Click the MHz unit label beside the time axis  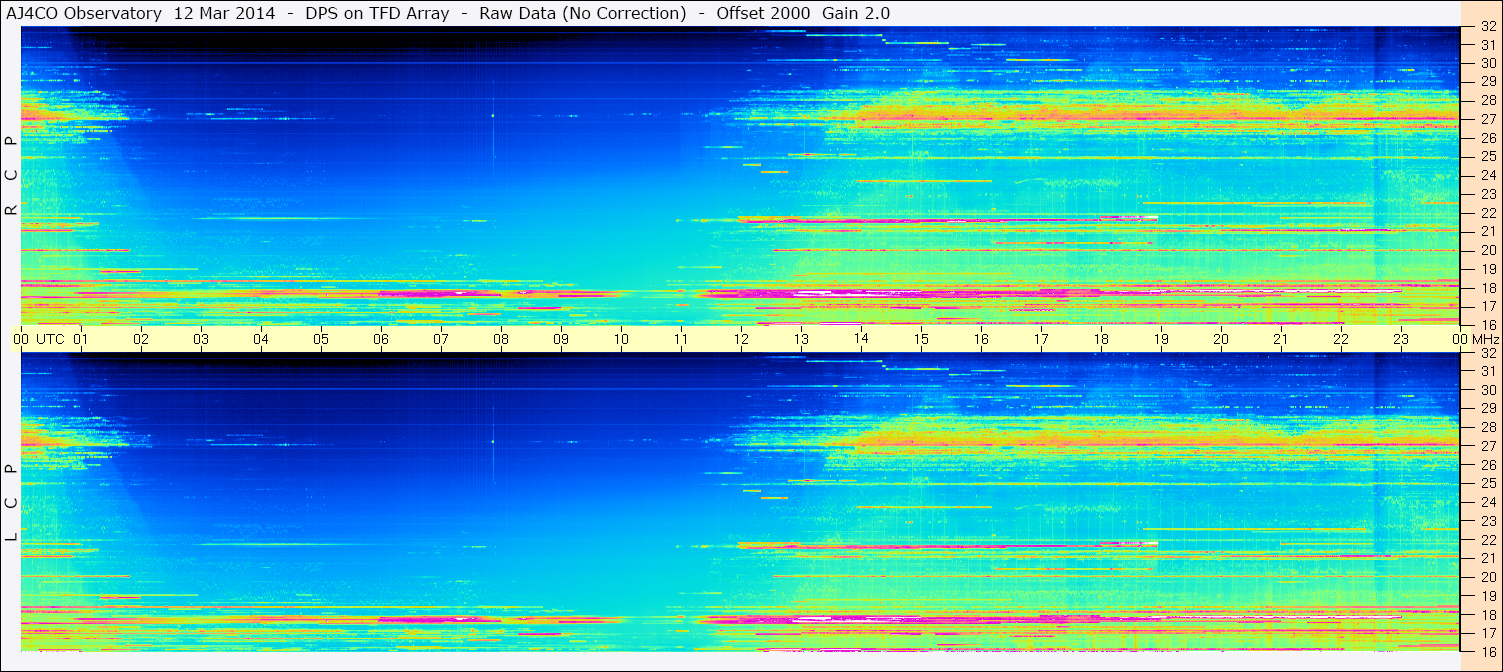[x=1485, y=339]
